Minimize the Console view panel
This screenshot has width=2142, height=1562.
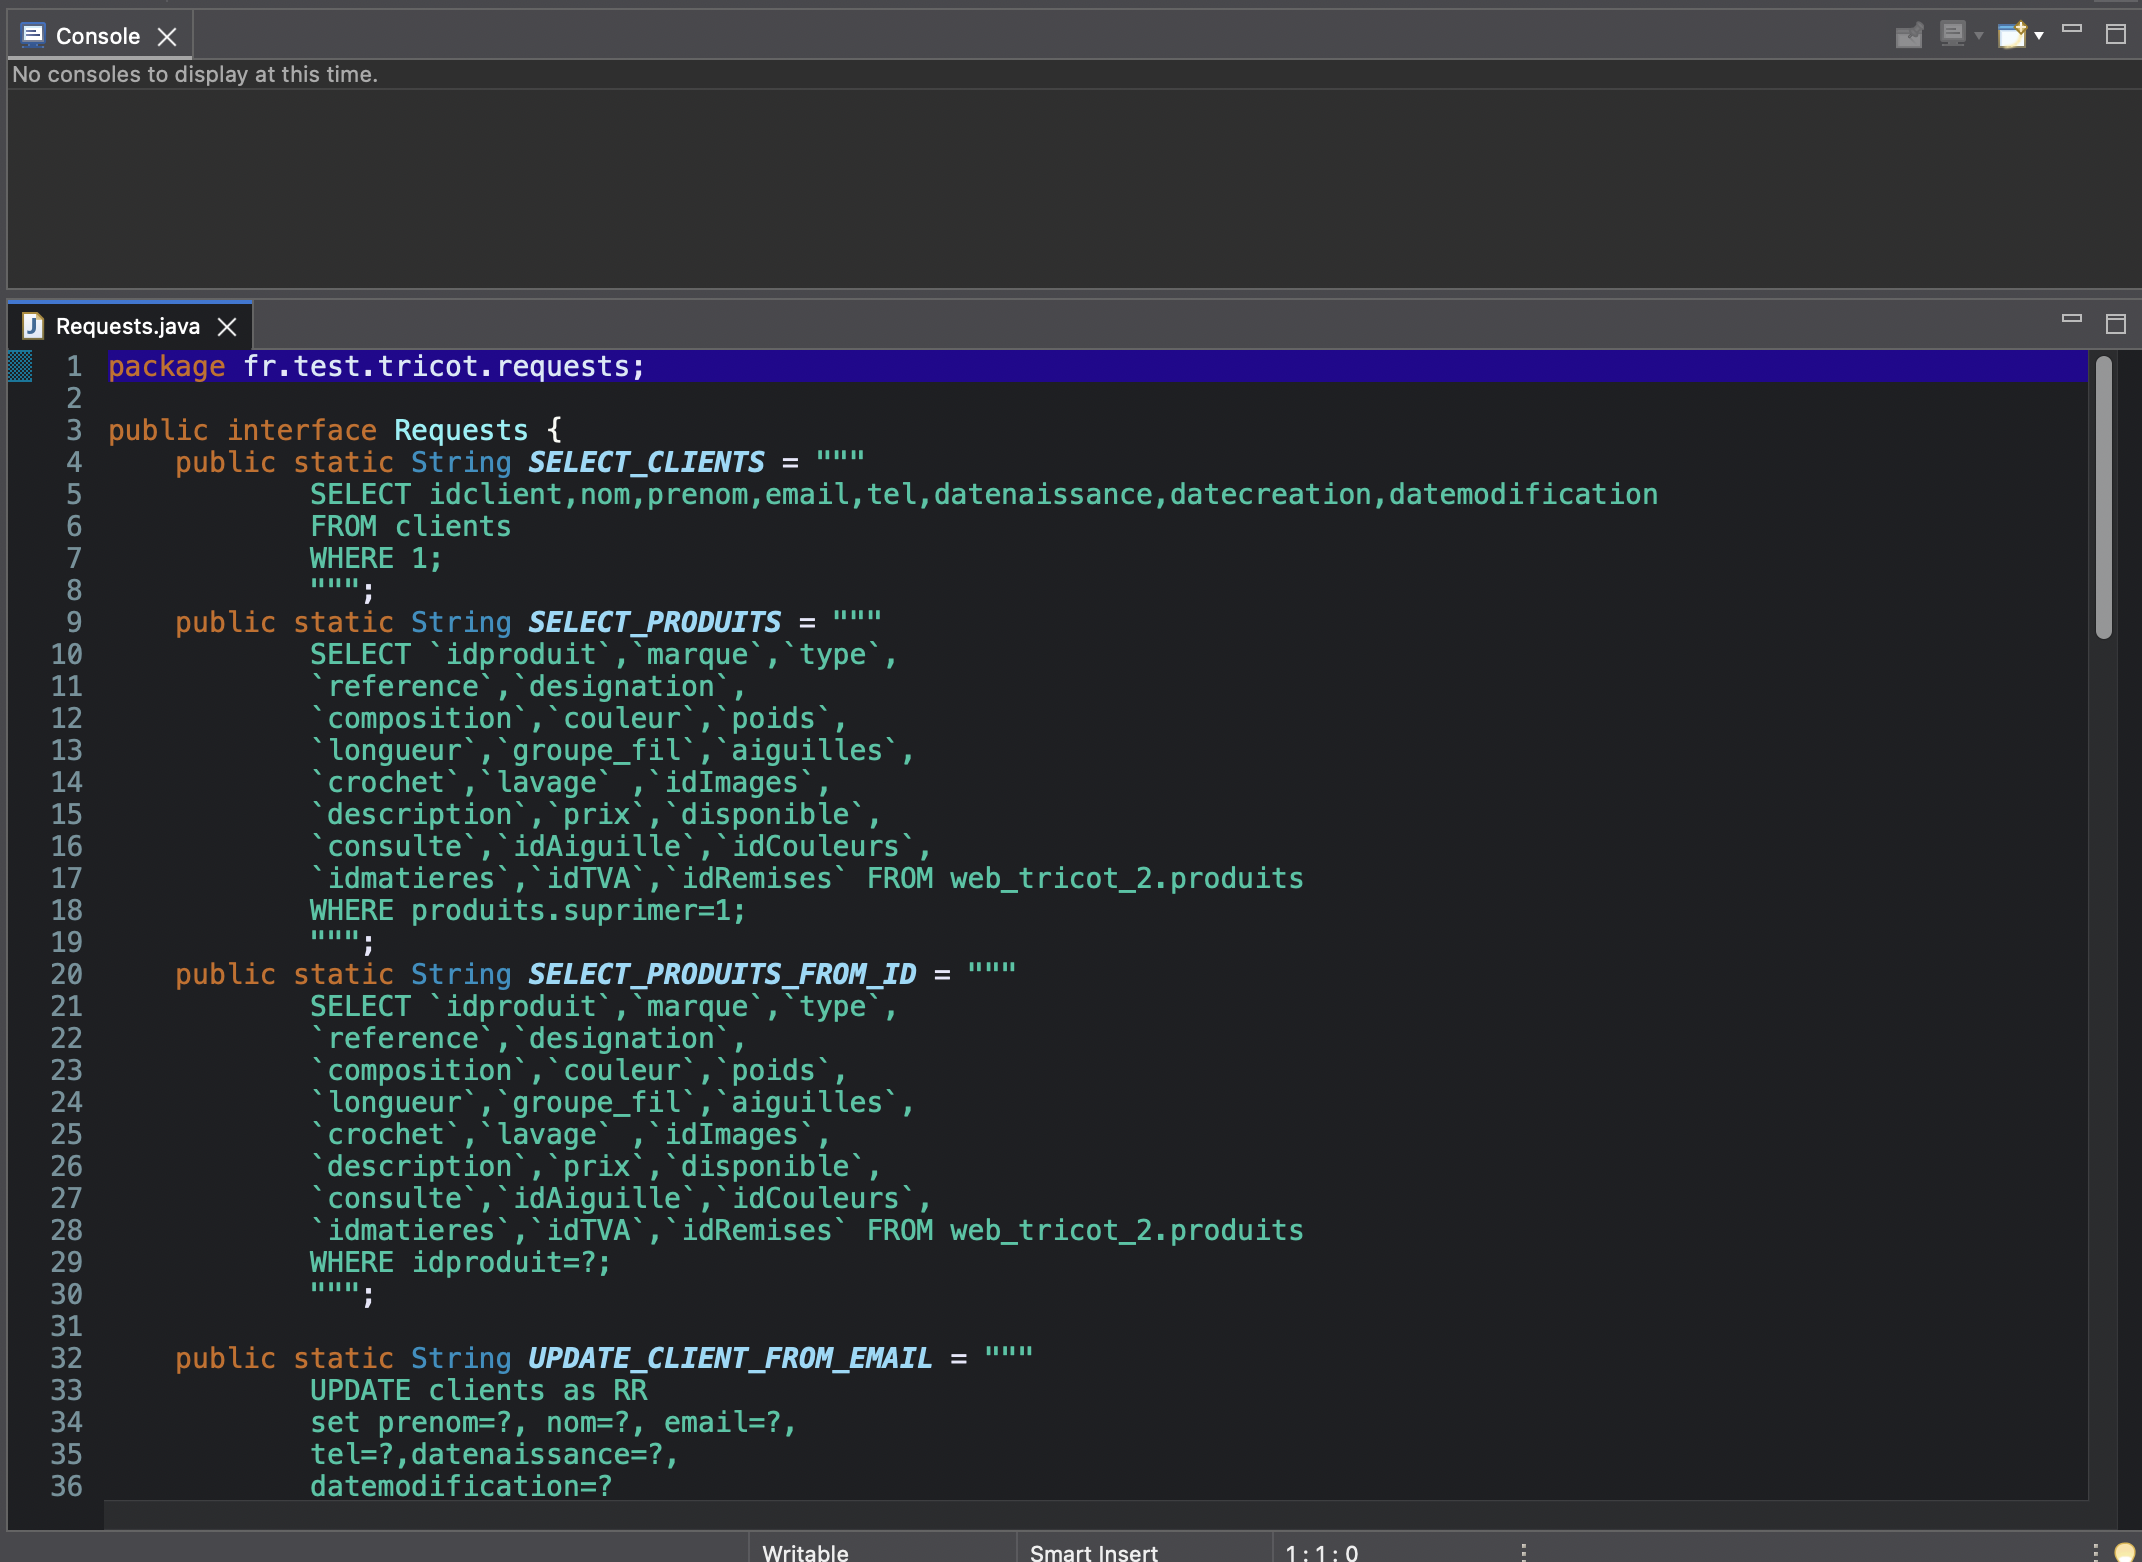[2072, 30]
